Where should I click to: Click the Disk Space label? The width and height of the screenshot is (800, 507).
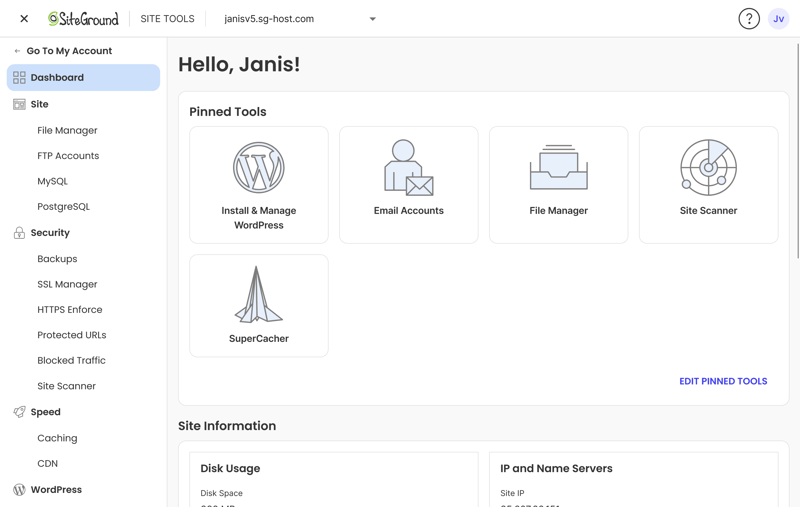pyautogui.click(x=221, y=493)
